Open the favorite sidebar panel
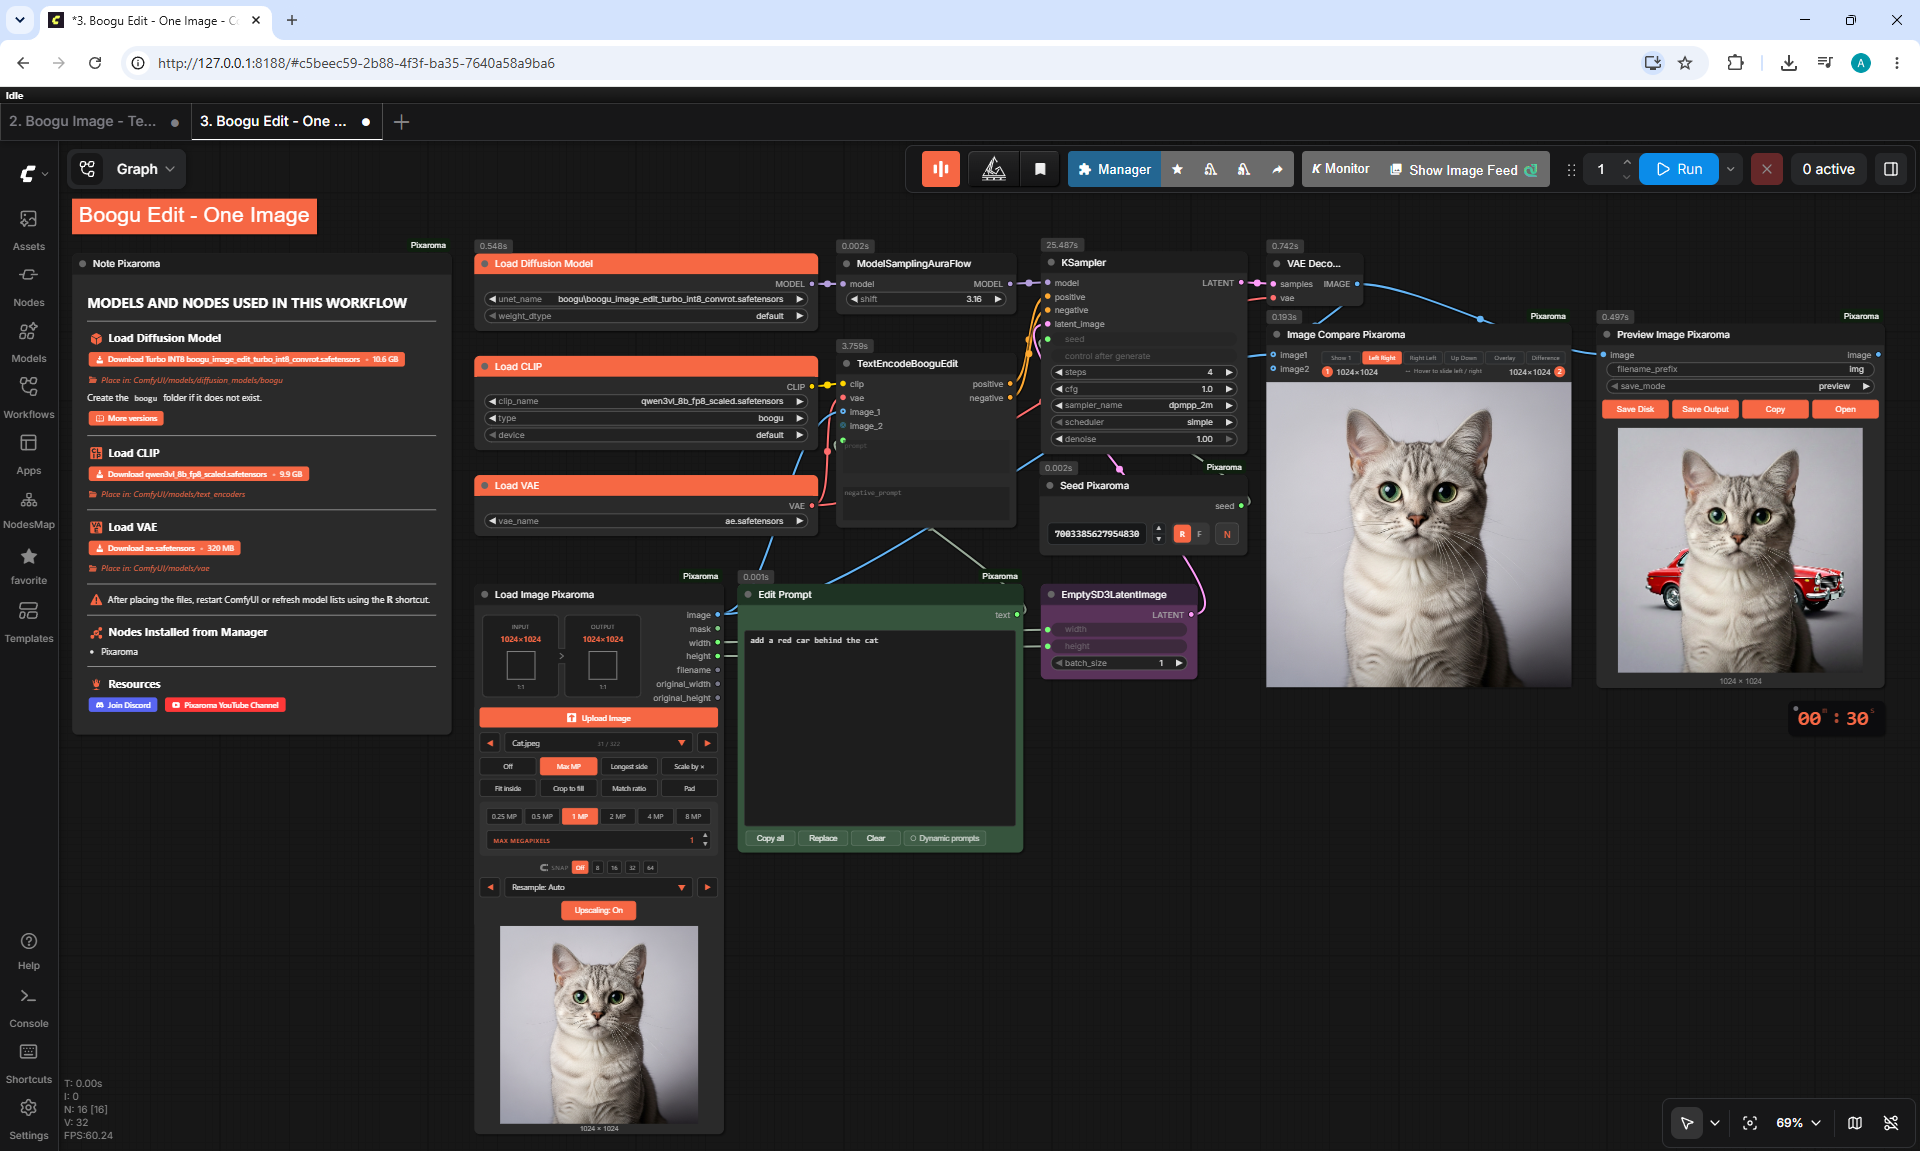Image resolution: width=1920 pixels, height=1151 pixels. [x=28, y=565]
